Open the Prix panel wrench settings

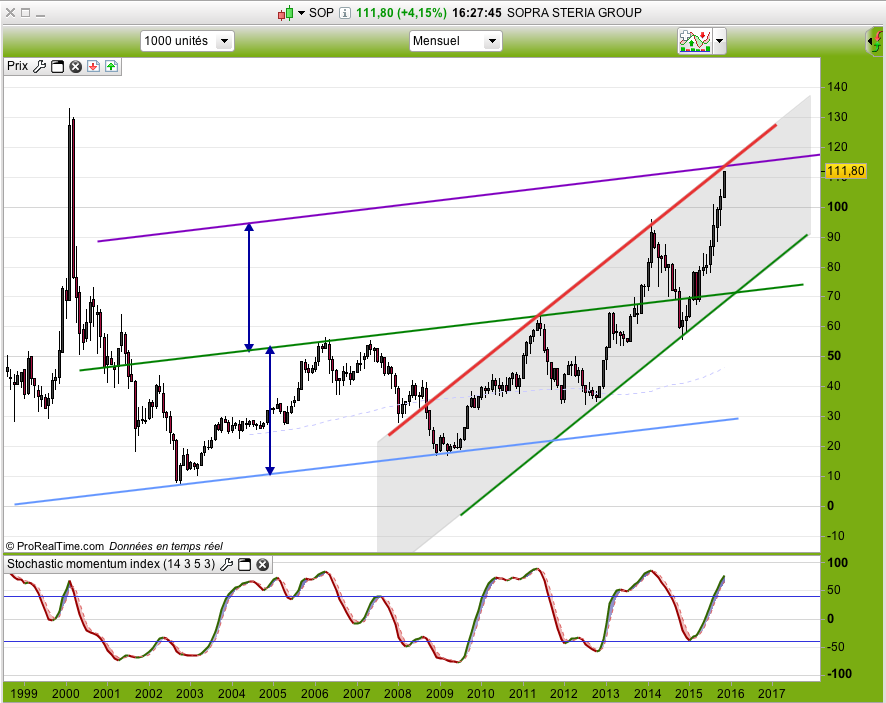point(39,67)
